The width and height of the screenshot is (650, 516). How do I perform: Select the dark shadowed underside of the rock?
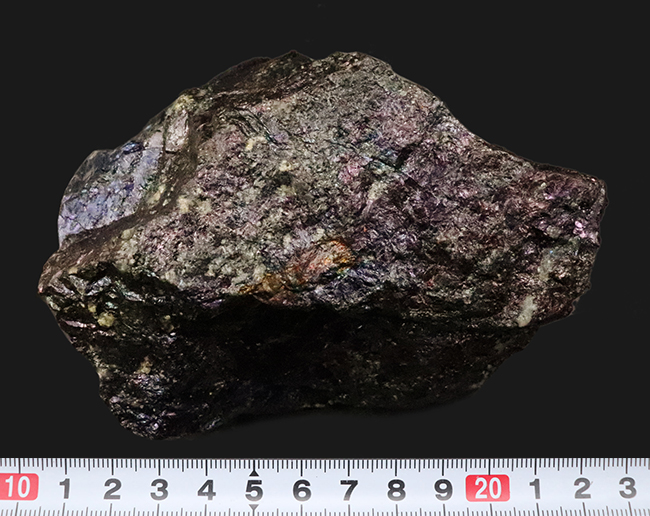pyautogui.click(x=250, y=370)
